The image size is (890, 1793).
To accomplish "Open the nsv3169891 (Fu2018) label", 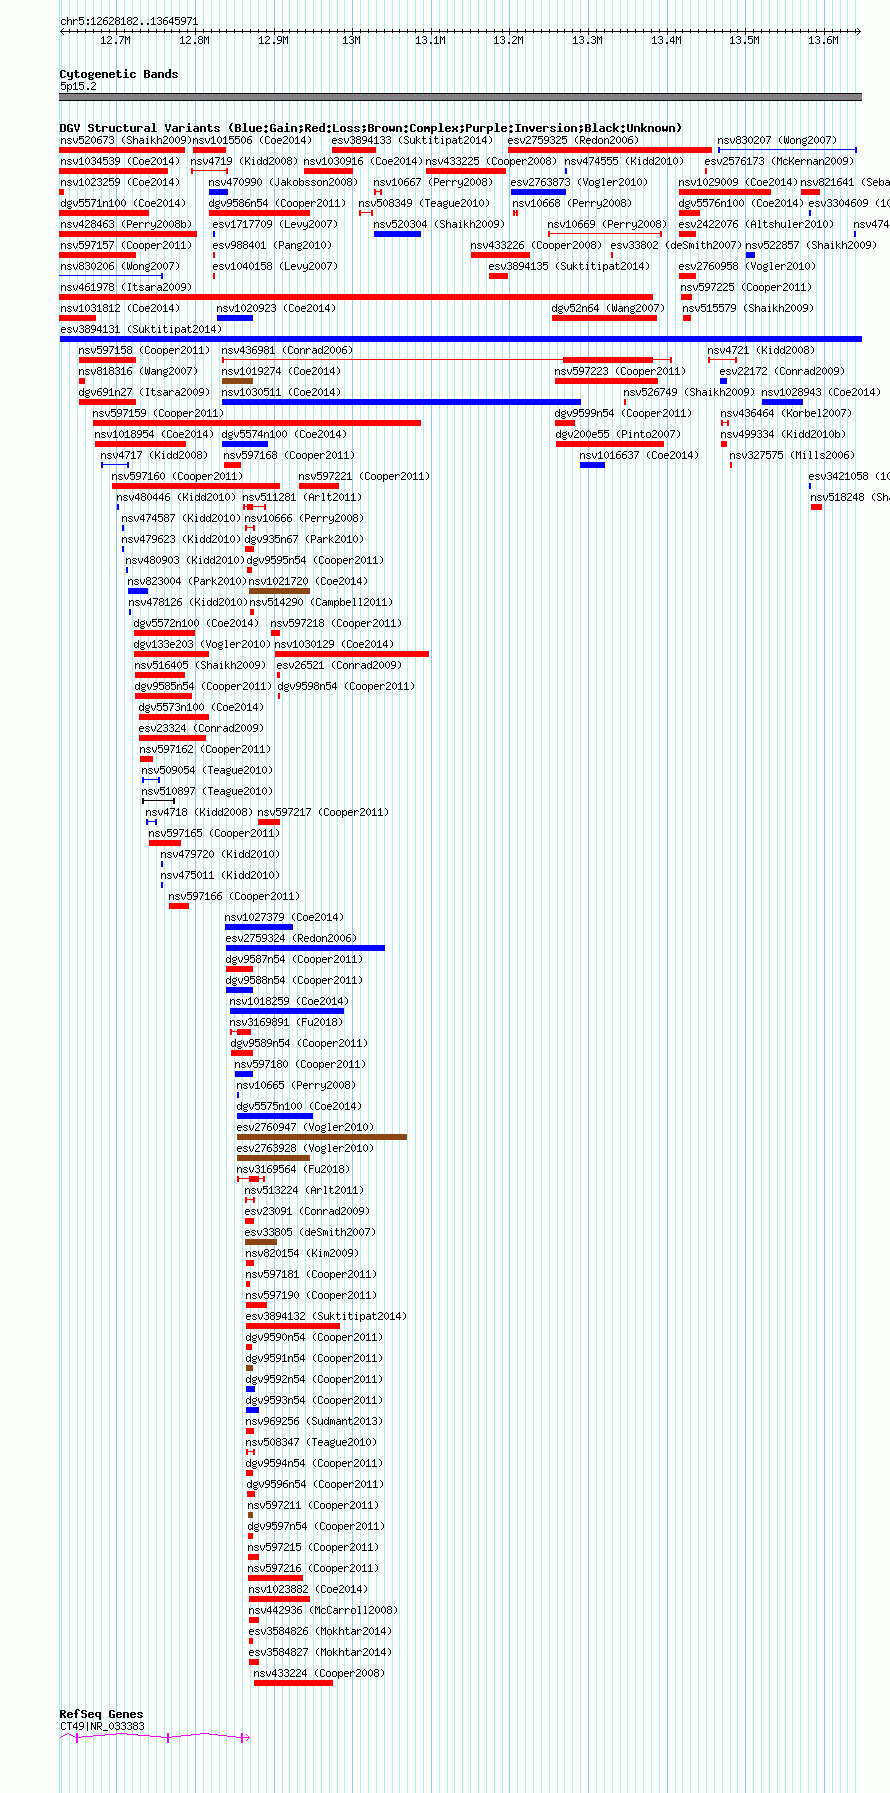I will coord(286,1022).
